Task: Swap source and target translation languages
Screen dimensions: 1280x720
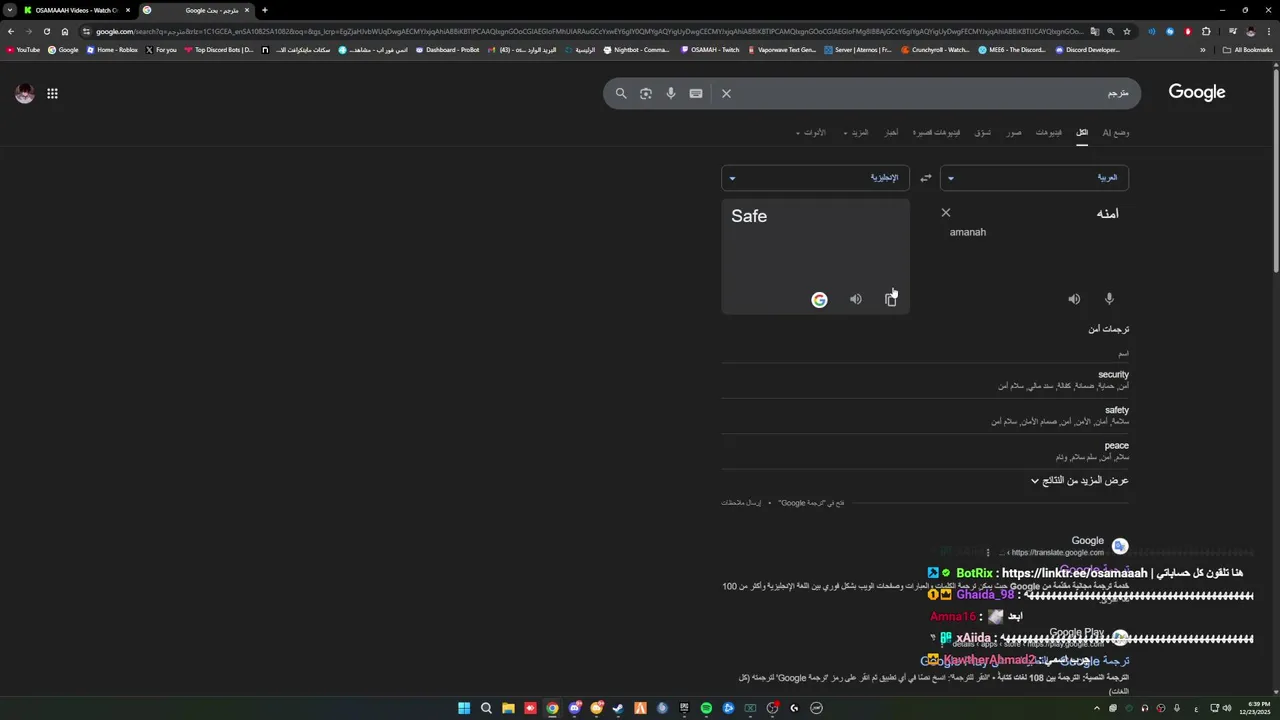Action: pos(925,178)
